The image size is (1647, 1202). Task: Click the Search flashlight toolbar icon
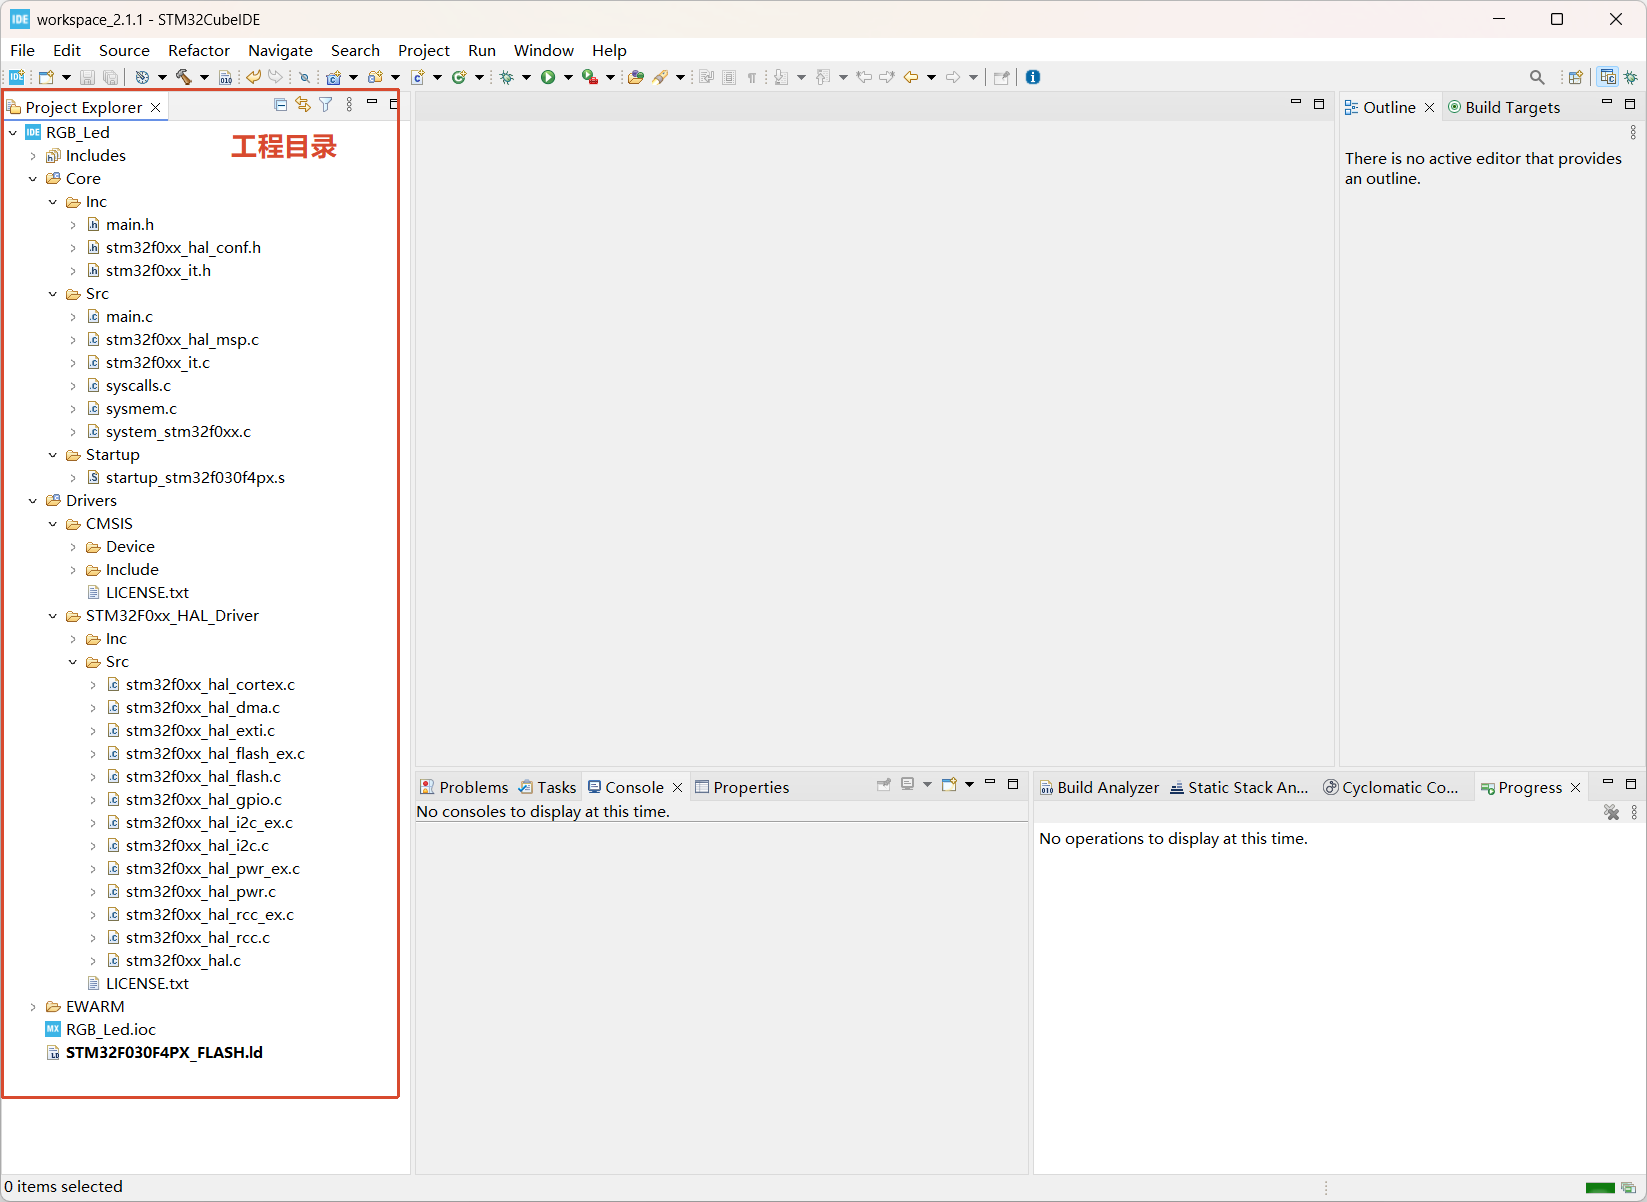click(660, 77)
